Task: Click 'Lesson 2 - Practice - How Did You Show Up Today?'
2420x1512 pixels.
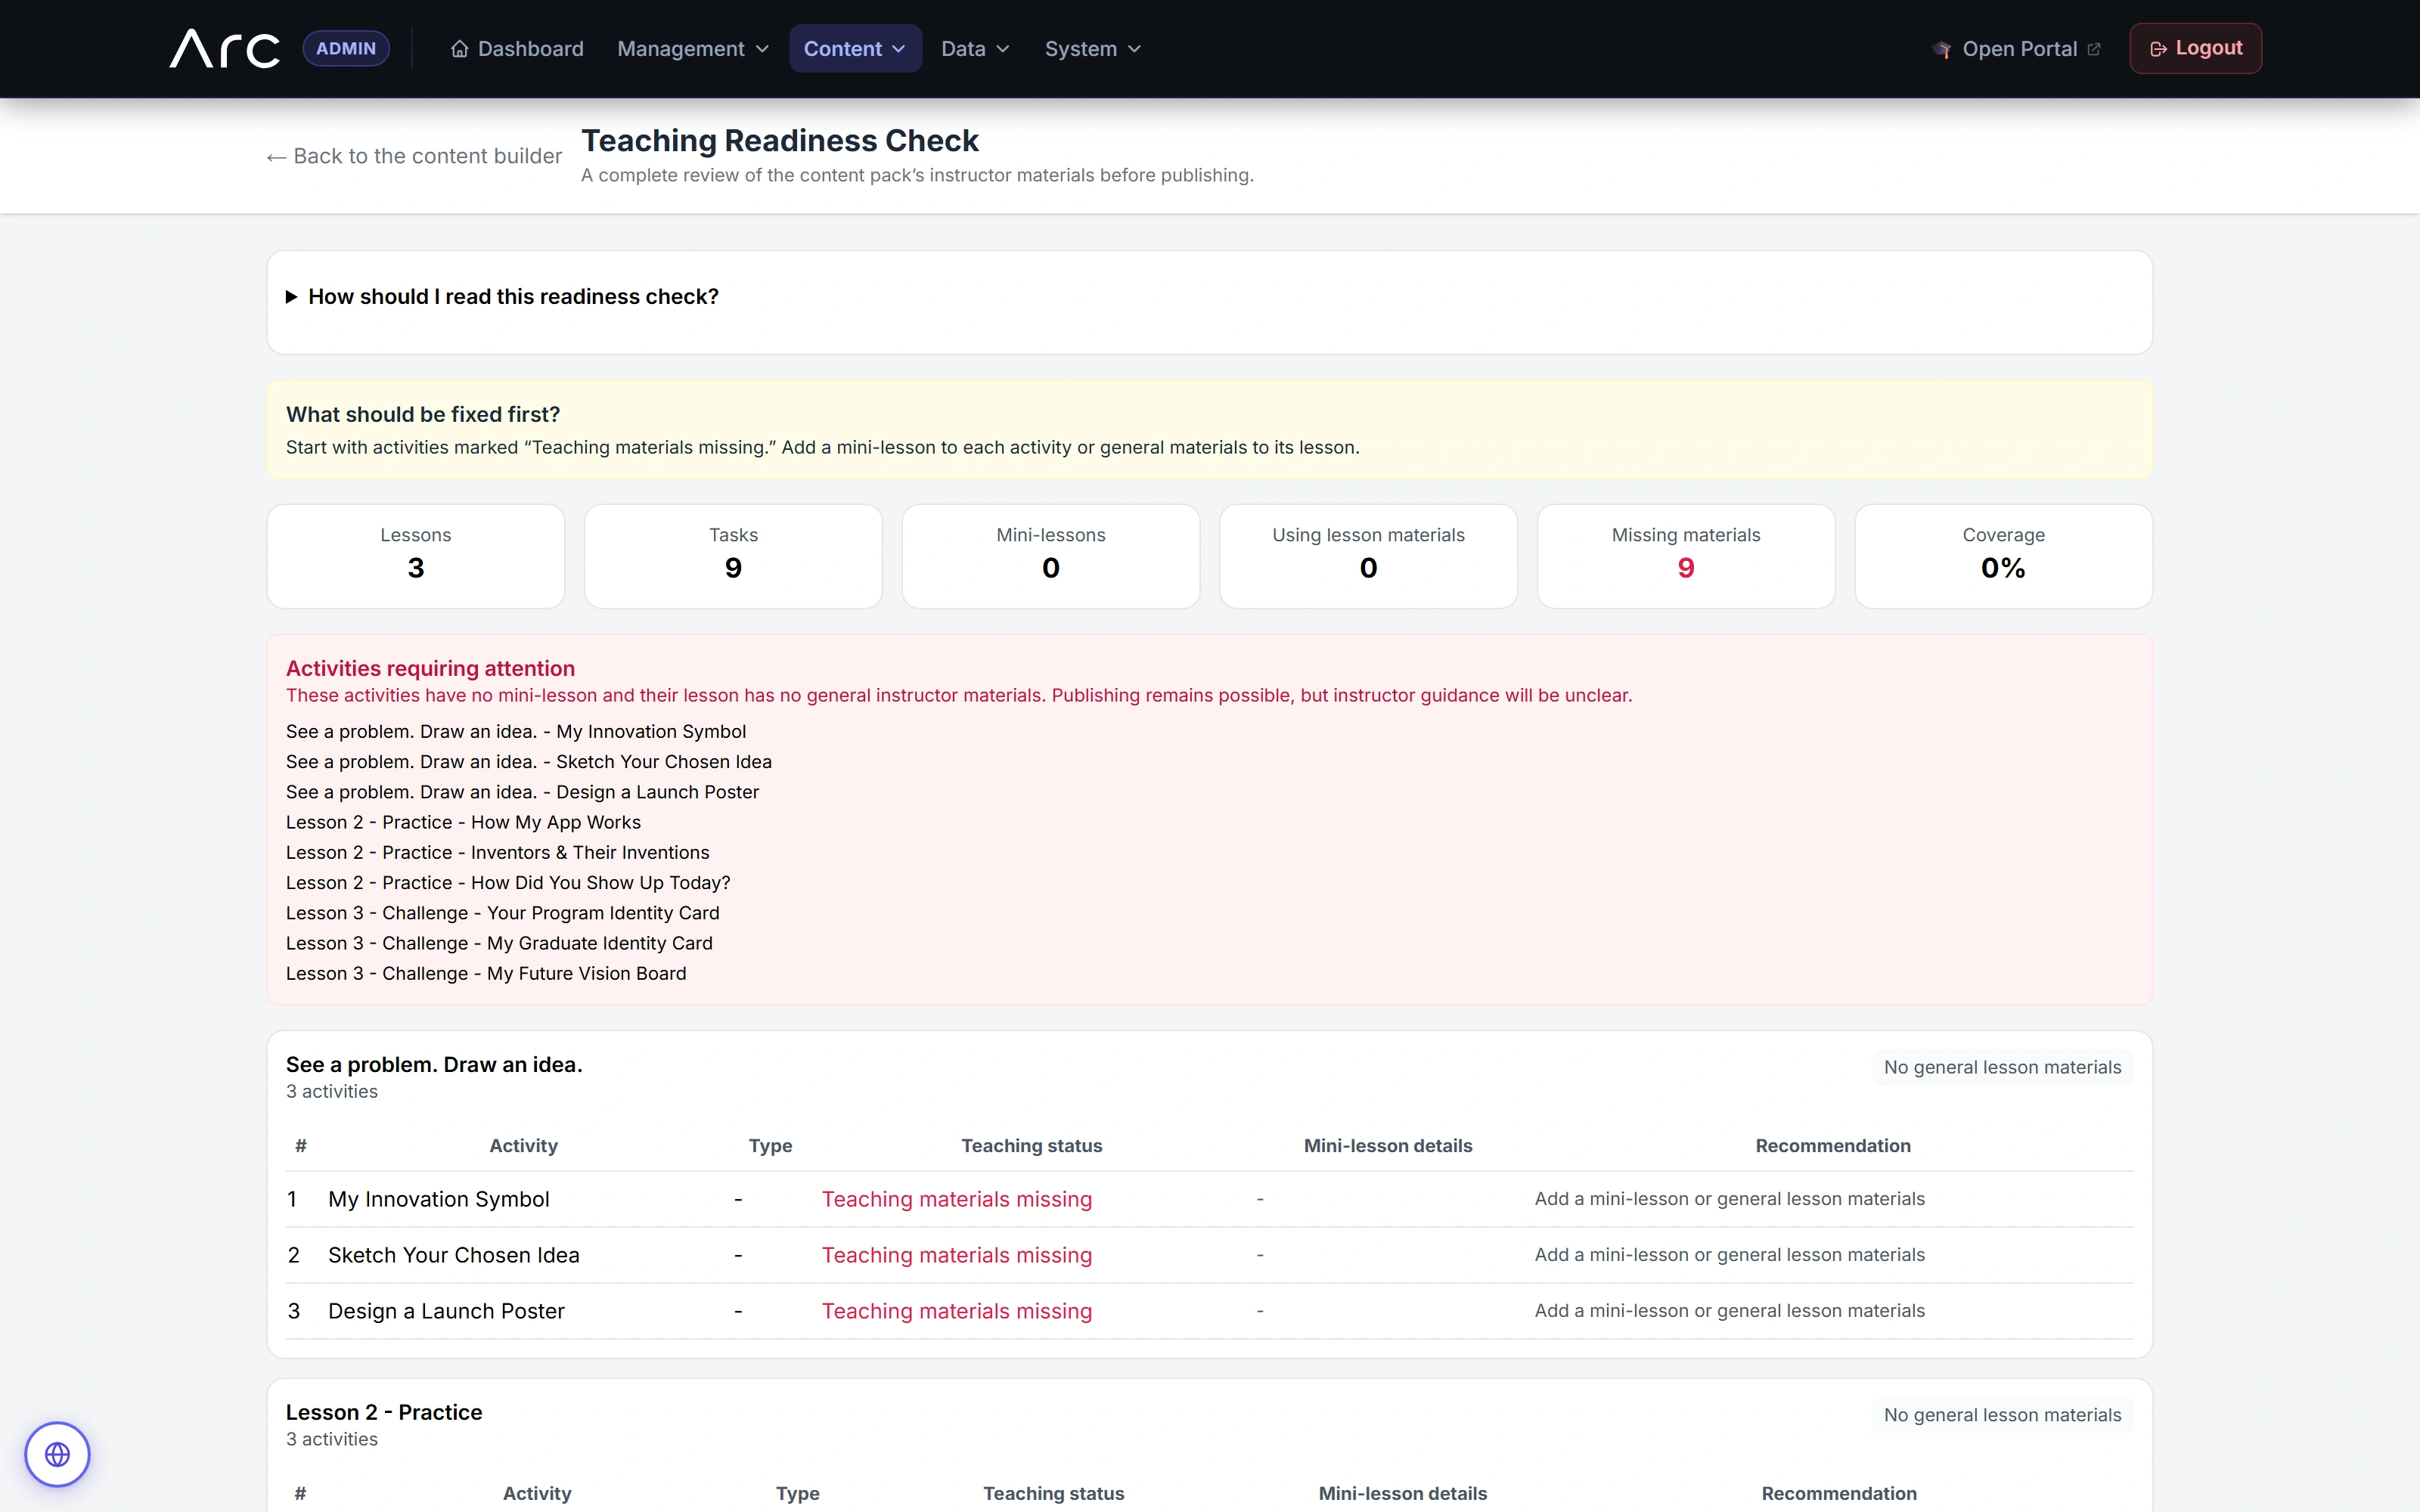Action: pyautogui.click(x=508, y=883)
